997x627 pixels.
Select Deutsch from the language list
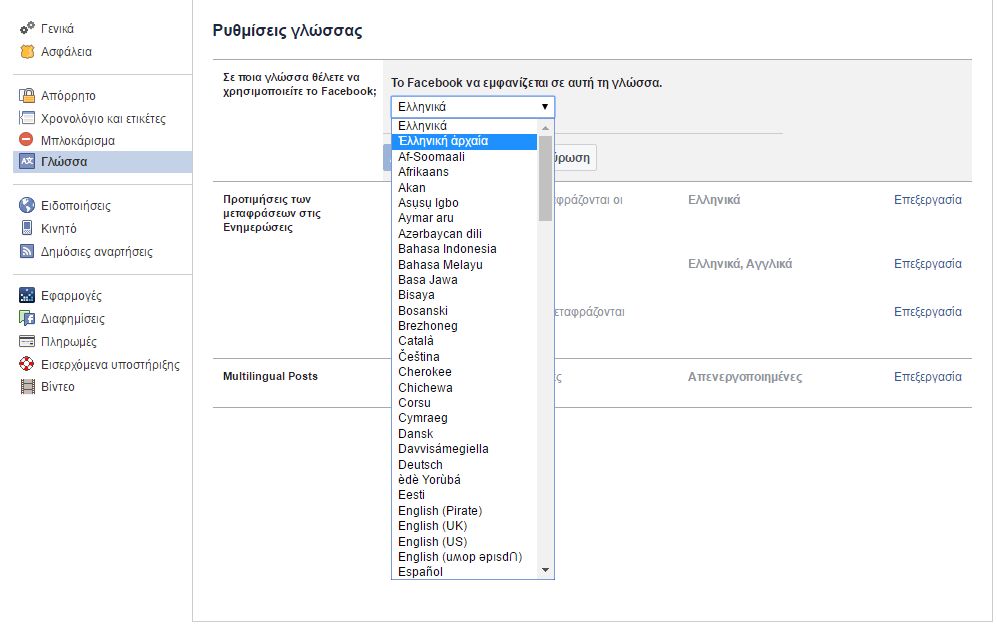click(420, 465)
